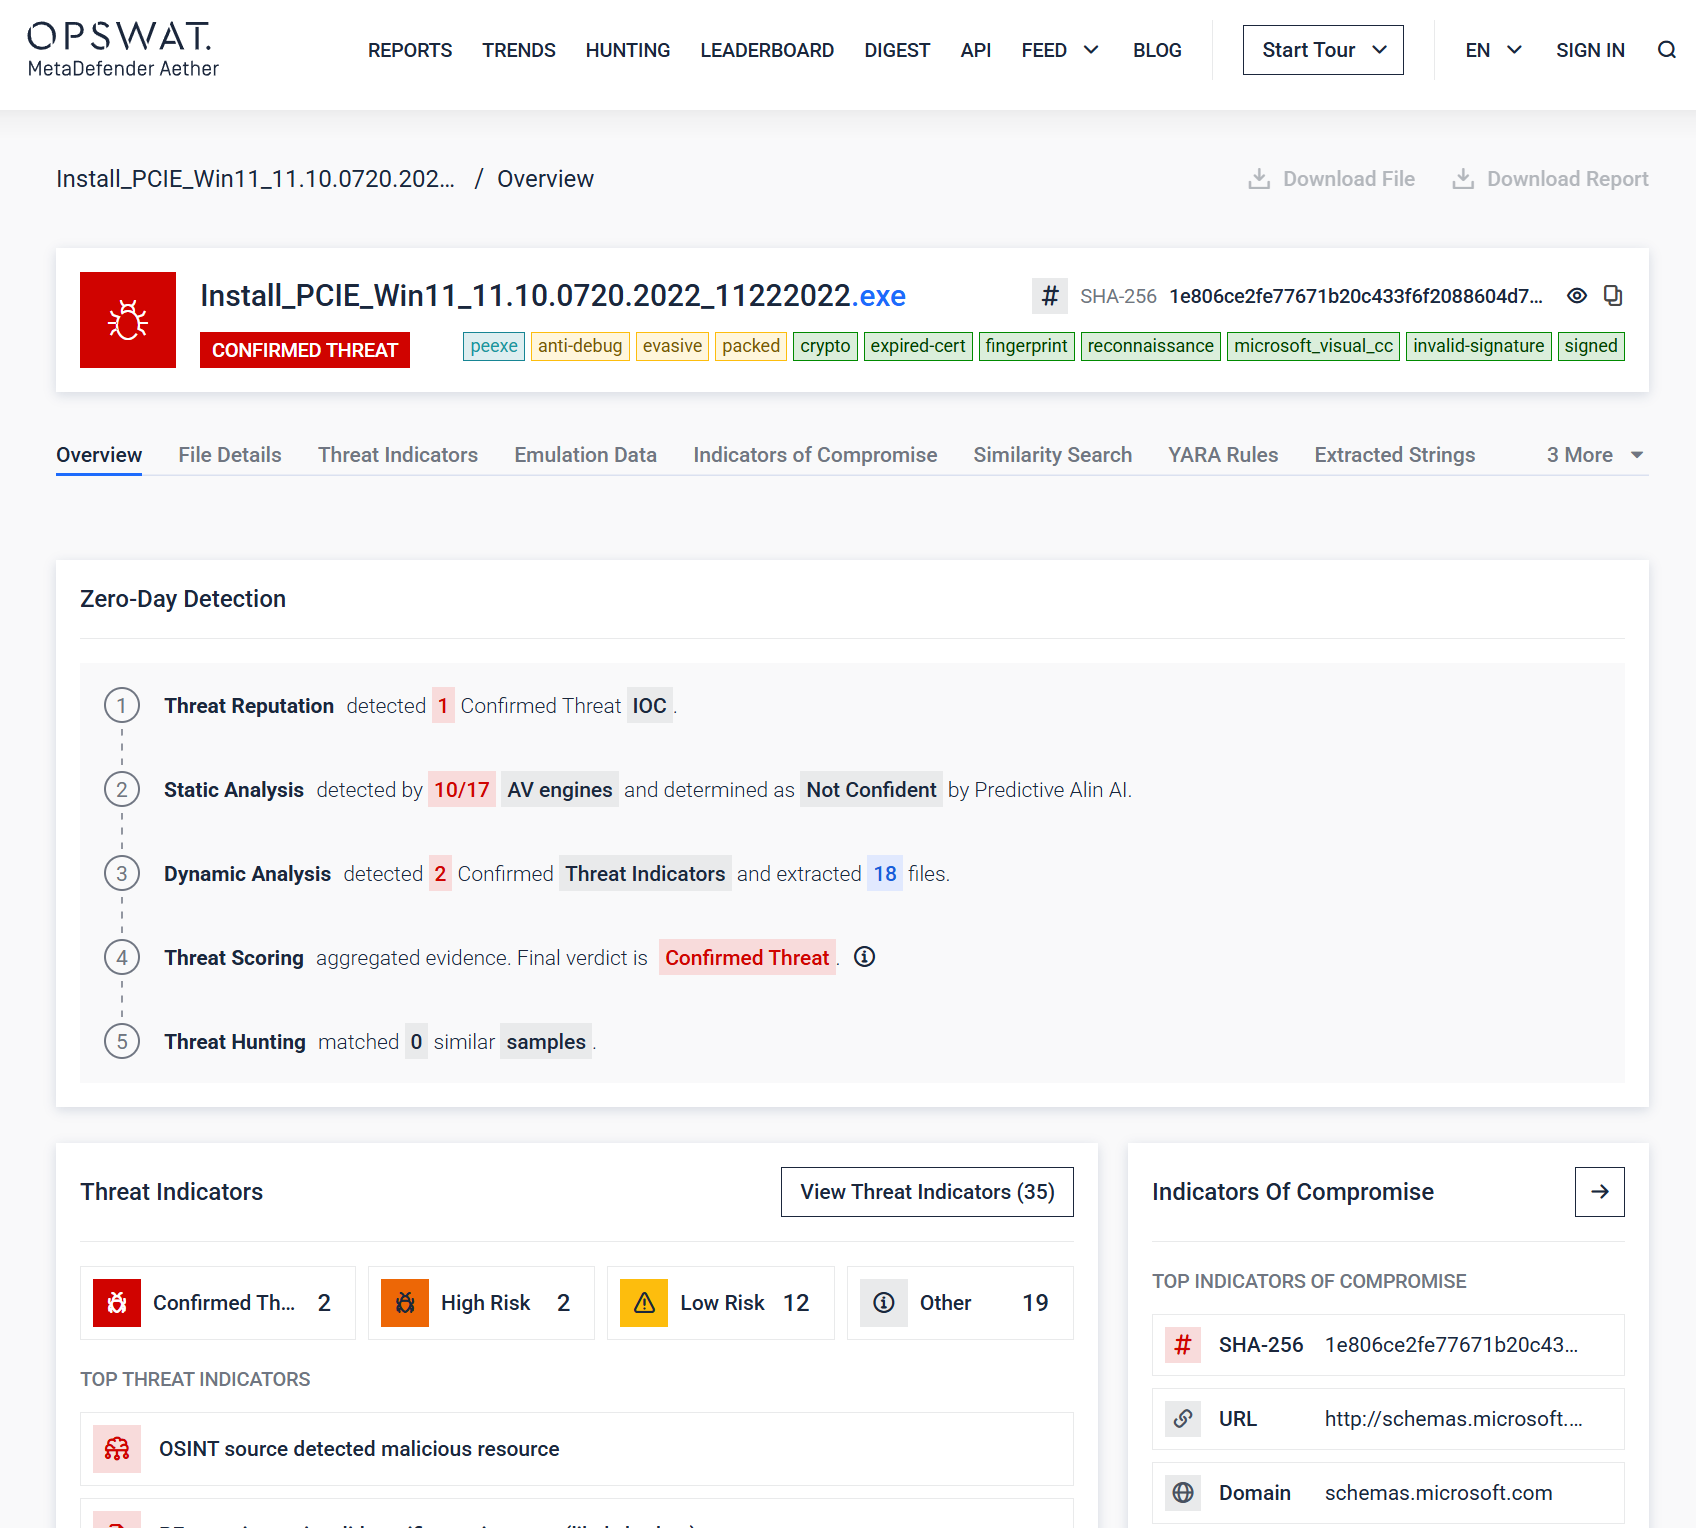Click the Low Risk yellow warning icon
The image size is (1696, 1528).
(644, 1303)
